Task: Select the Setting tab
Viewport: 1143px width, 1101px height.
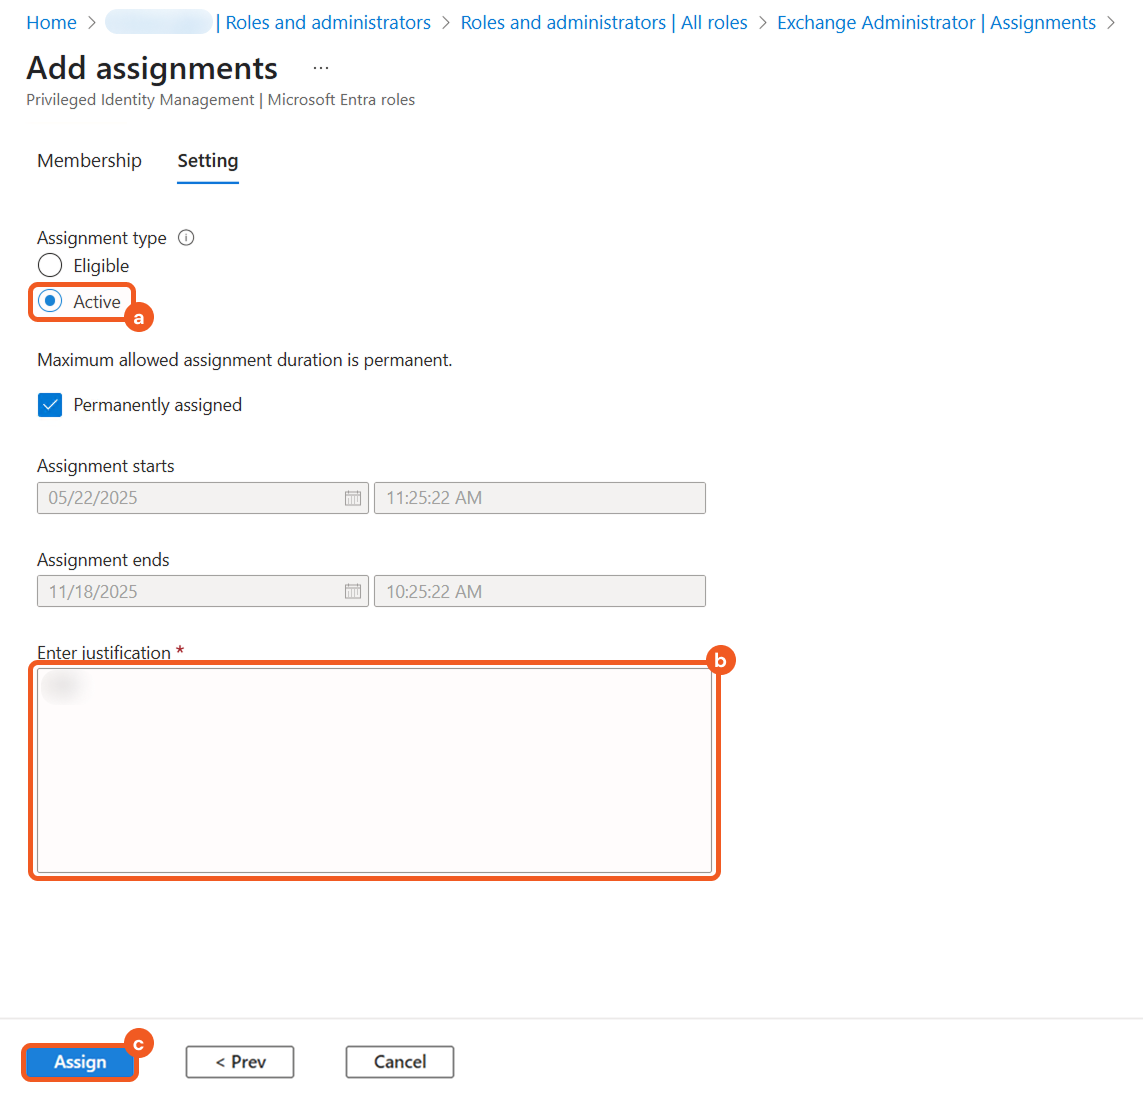Action: tap(208, 161)
